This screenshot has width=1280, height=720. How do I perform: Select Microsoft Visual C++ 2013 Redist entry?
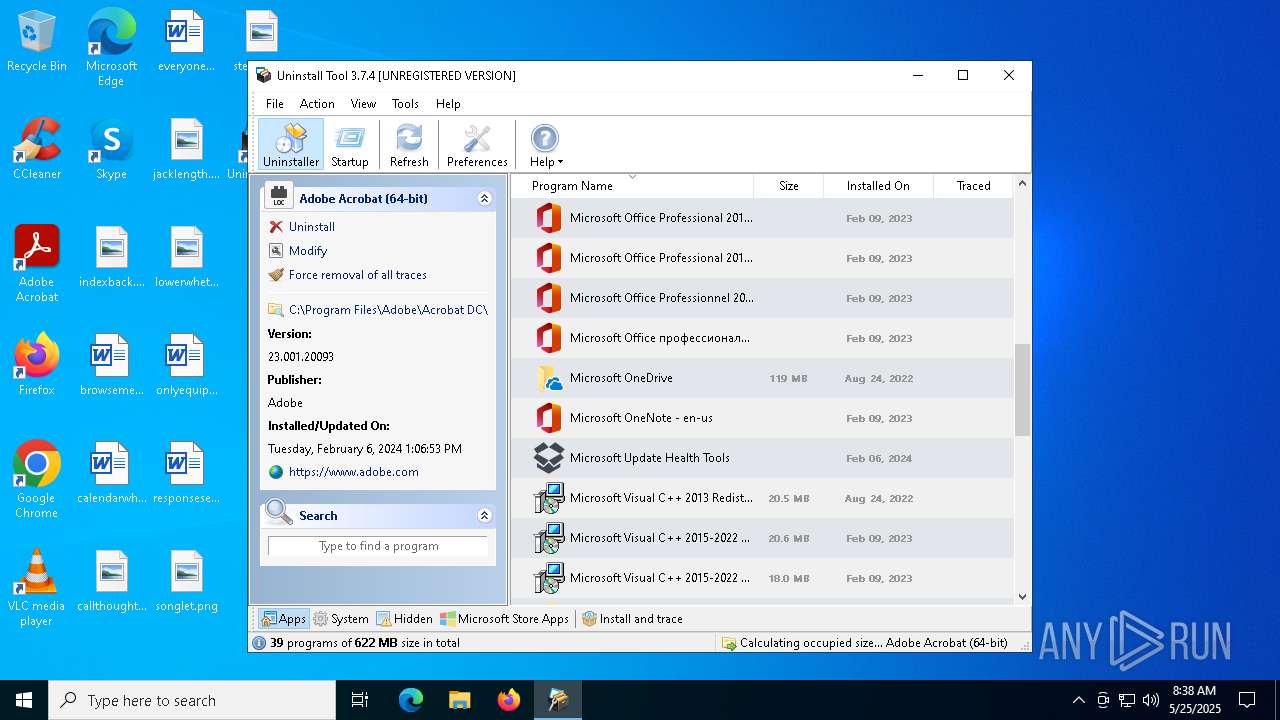762,498
